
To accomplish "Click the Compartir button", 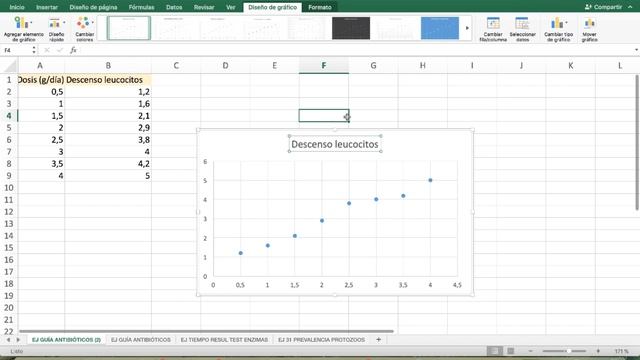I will 603,7.
